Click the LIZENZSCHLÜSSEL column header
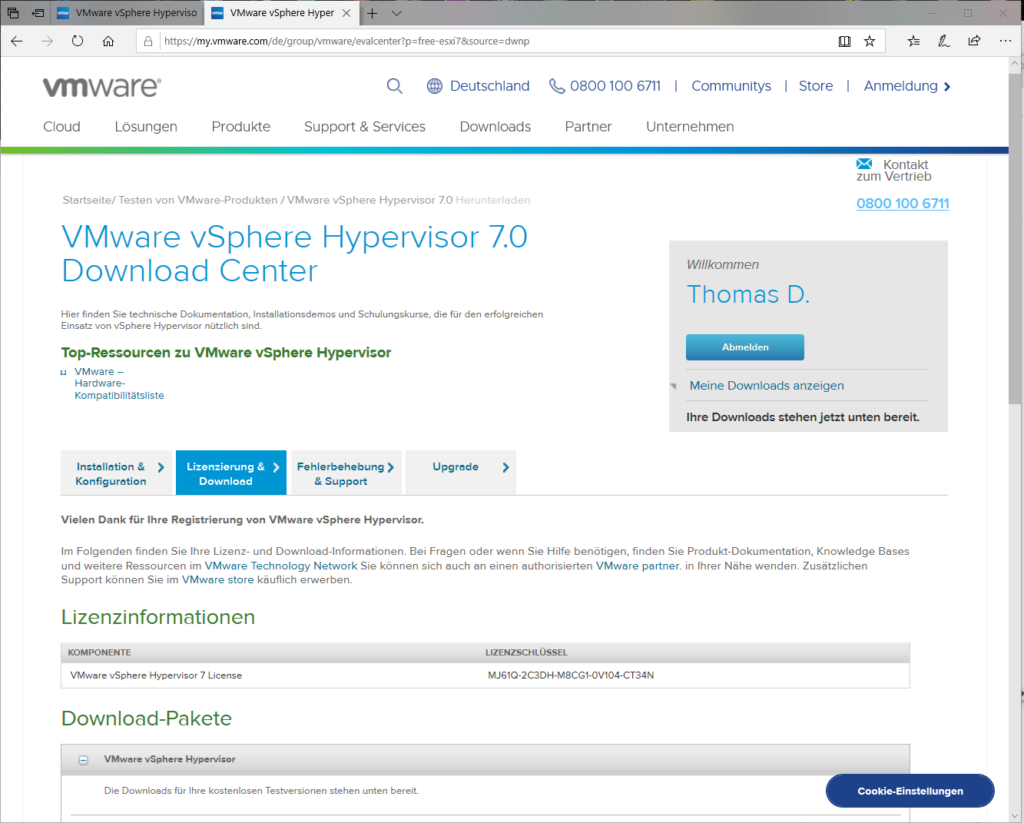 526,653
